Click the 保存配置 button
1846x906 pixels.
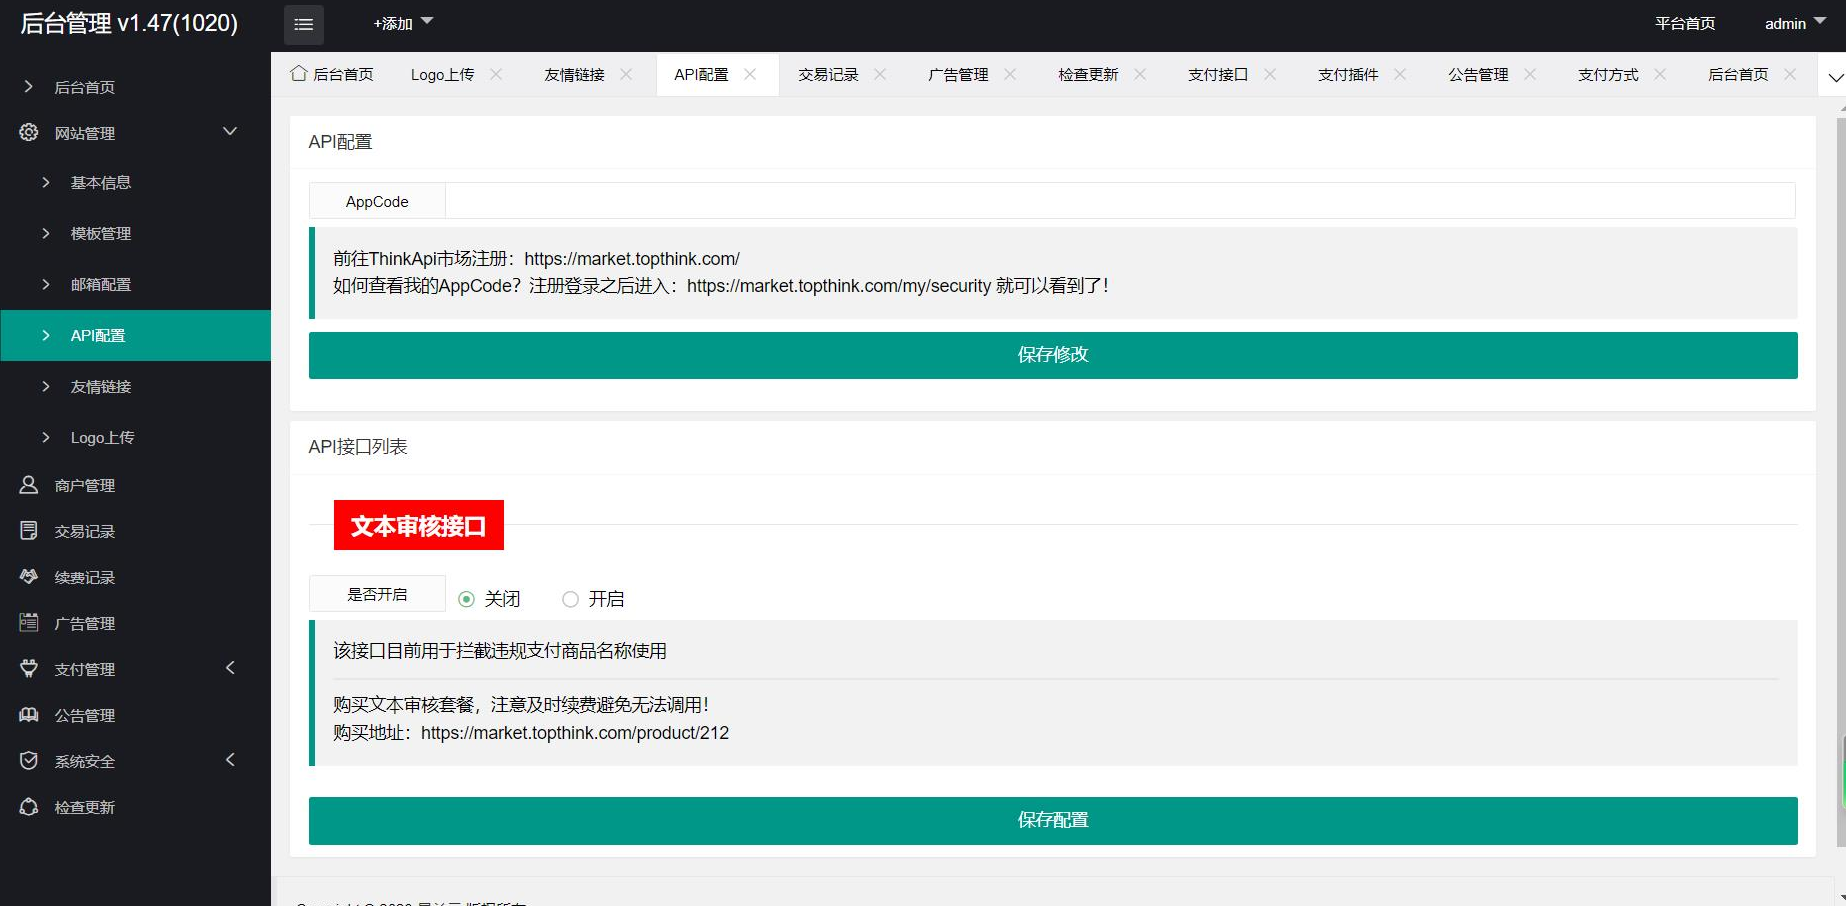tap(1052, 820)
